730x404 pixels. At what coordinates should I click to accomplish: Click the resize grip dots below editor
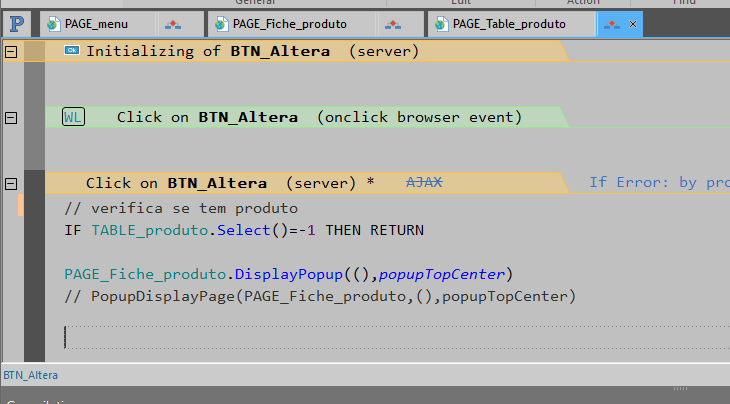coord(680,388)
